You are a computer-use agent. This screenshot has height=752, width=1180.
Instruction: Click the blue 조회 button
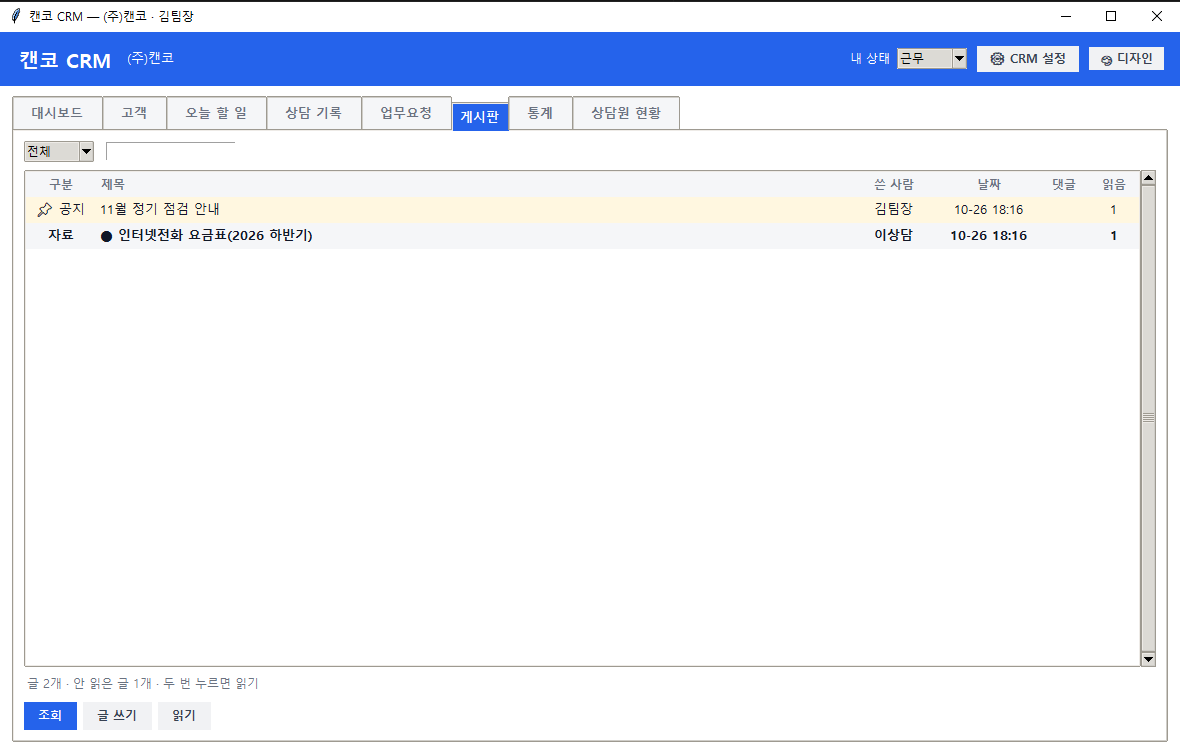(x=50, y=716)
